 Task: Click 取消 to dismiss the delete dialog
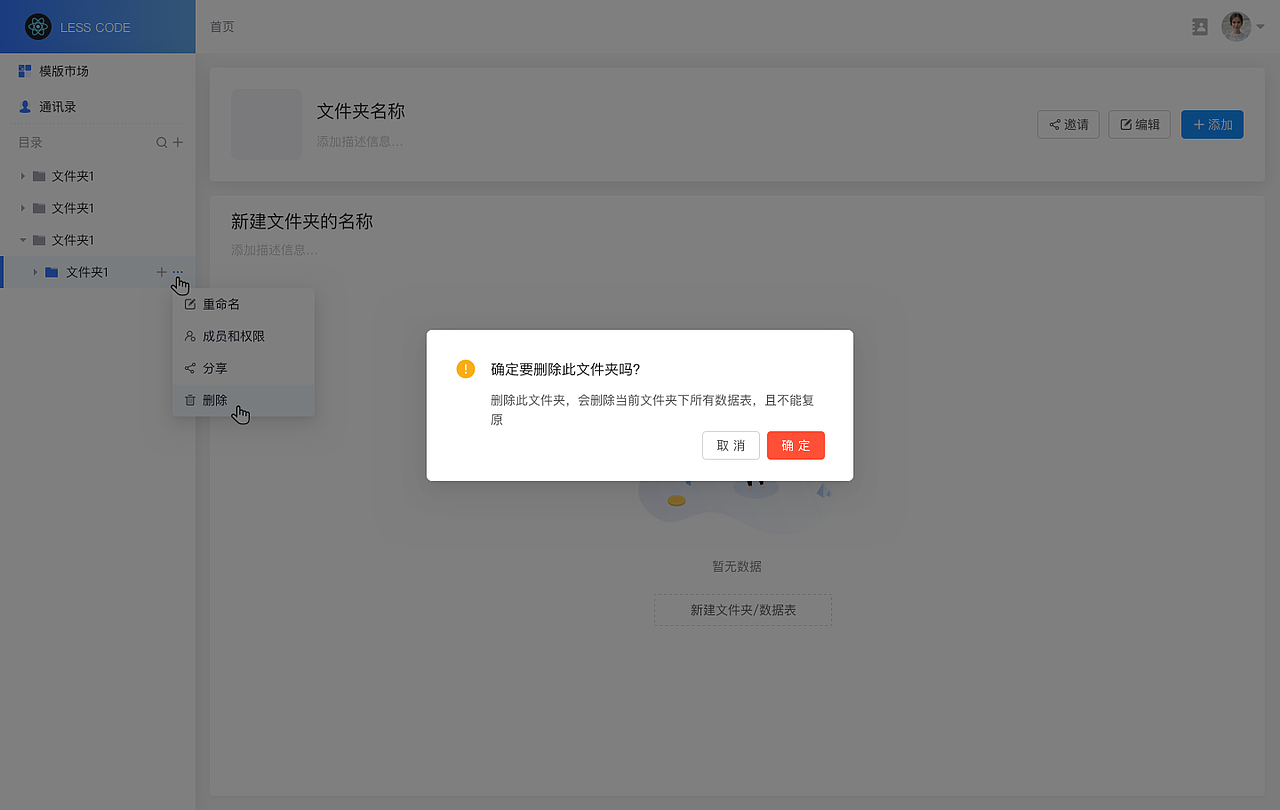[x=730, y=445]
